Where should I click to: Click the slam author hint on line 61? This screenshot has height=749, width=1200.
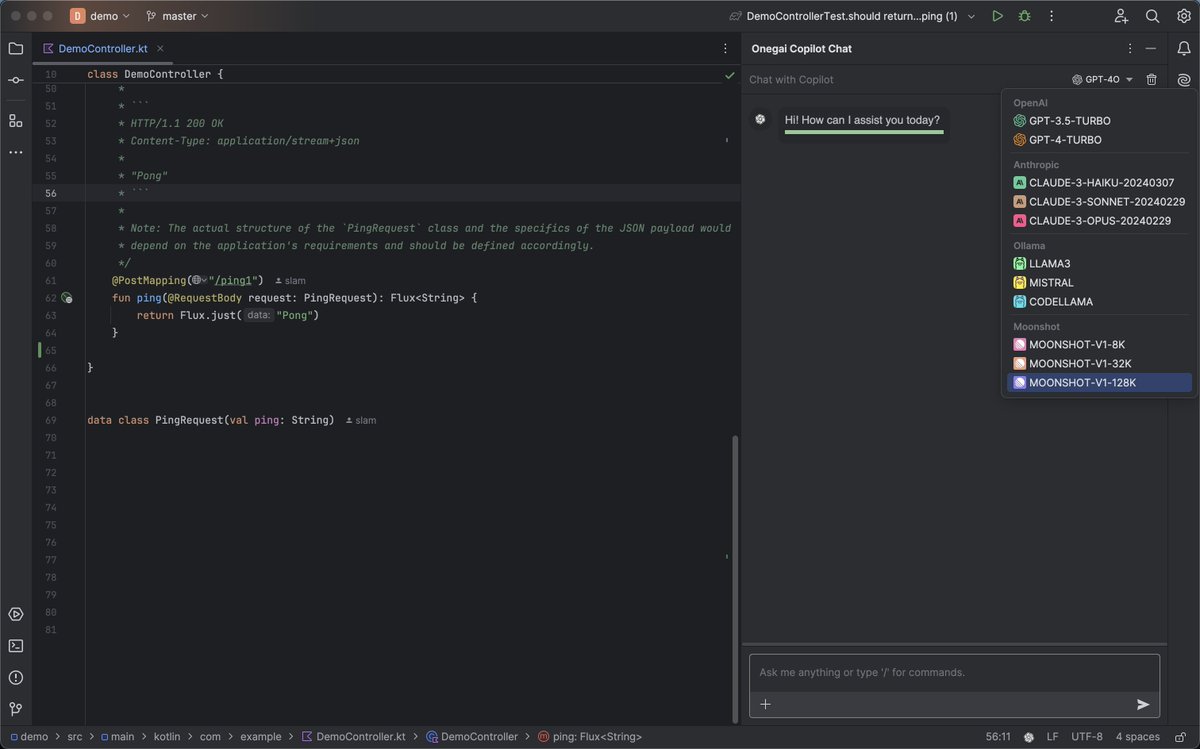289,280
